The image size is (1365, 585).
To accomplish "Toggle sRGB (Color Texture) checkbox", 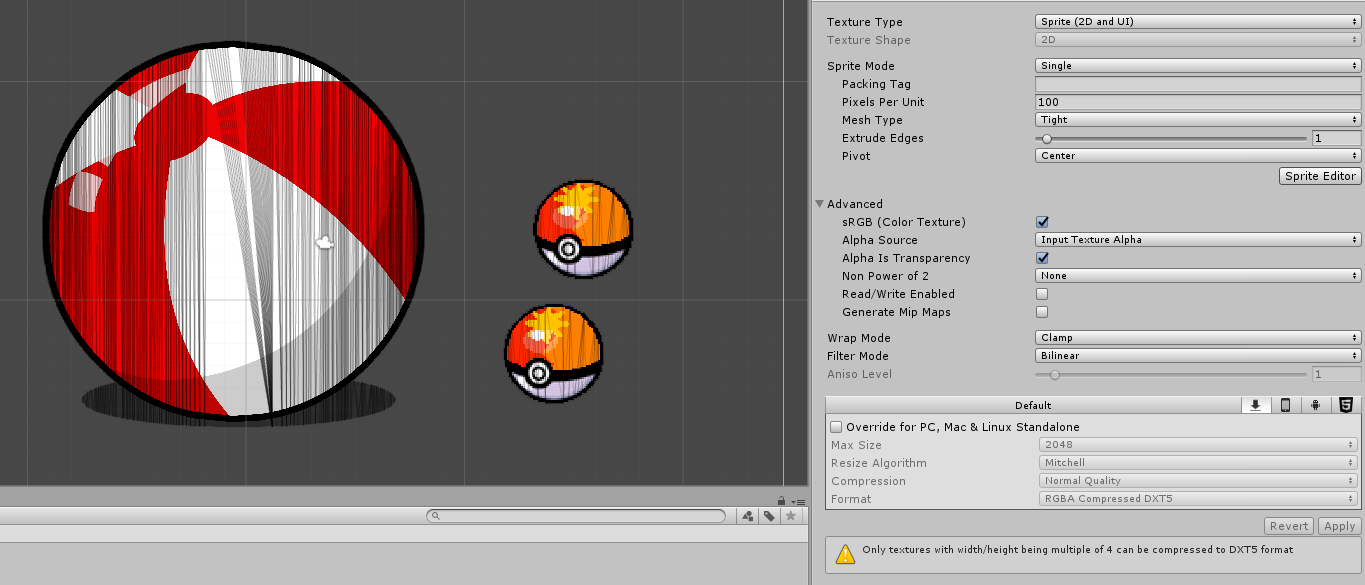I will coord(1042,222).
